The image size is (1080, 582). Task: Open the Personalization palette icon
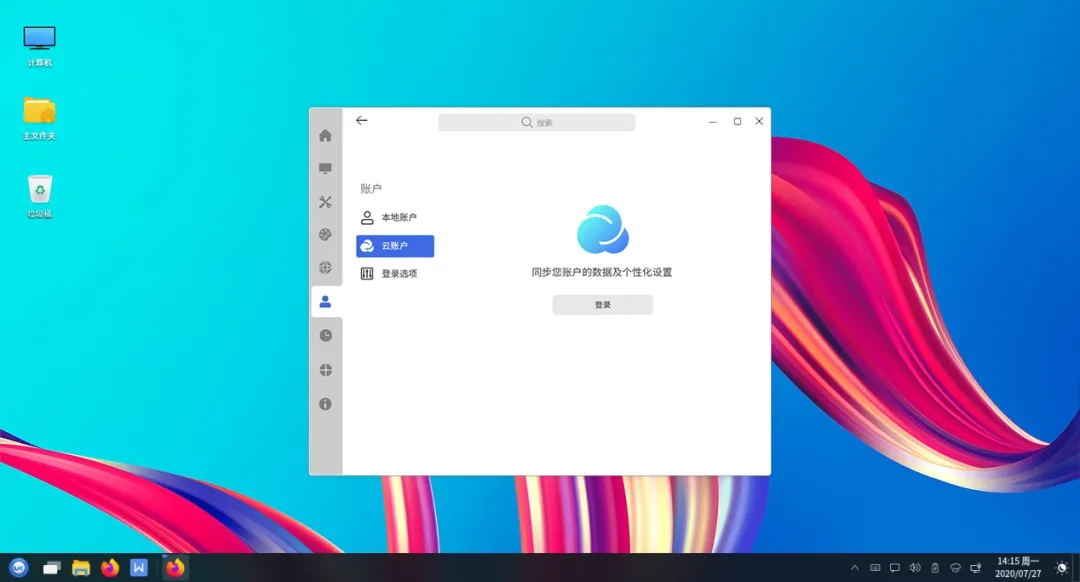tap(324, 235)
